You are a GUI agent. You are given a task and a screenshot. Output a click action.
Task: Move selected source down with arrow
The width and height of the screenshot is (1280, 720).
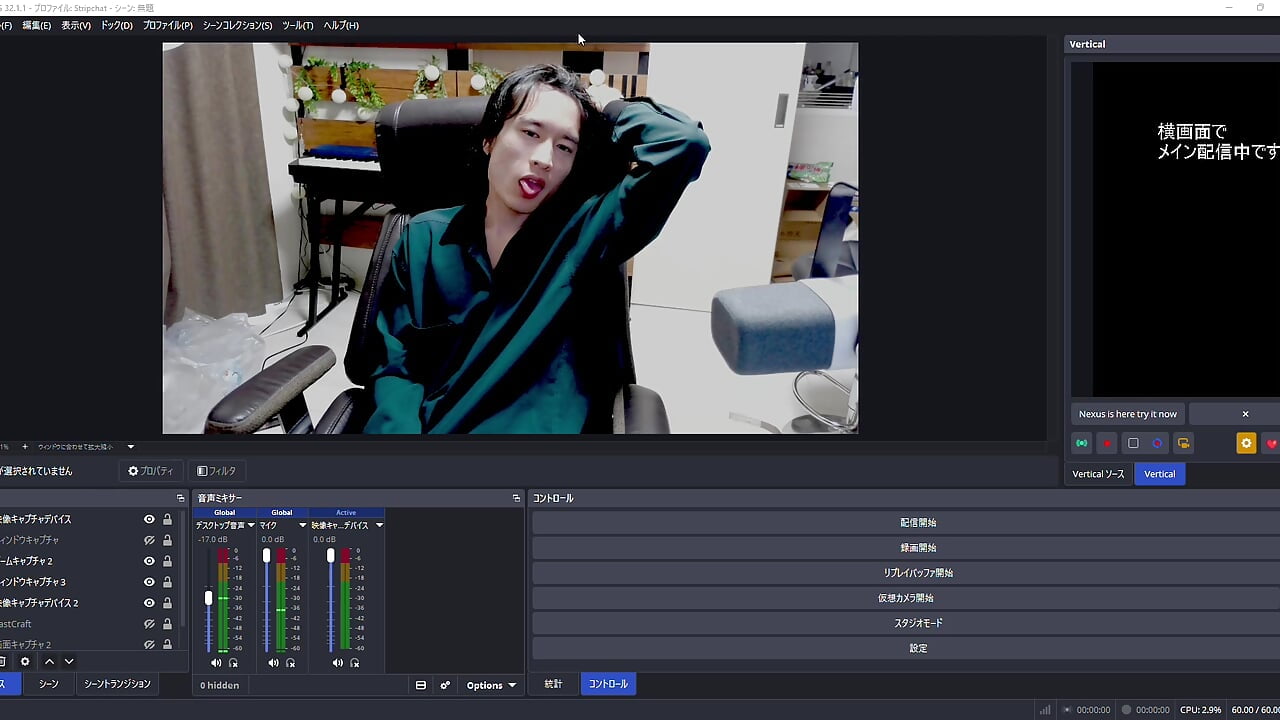click(69, 662)
